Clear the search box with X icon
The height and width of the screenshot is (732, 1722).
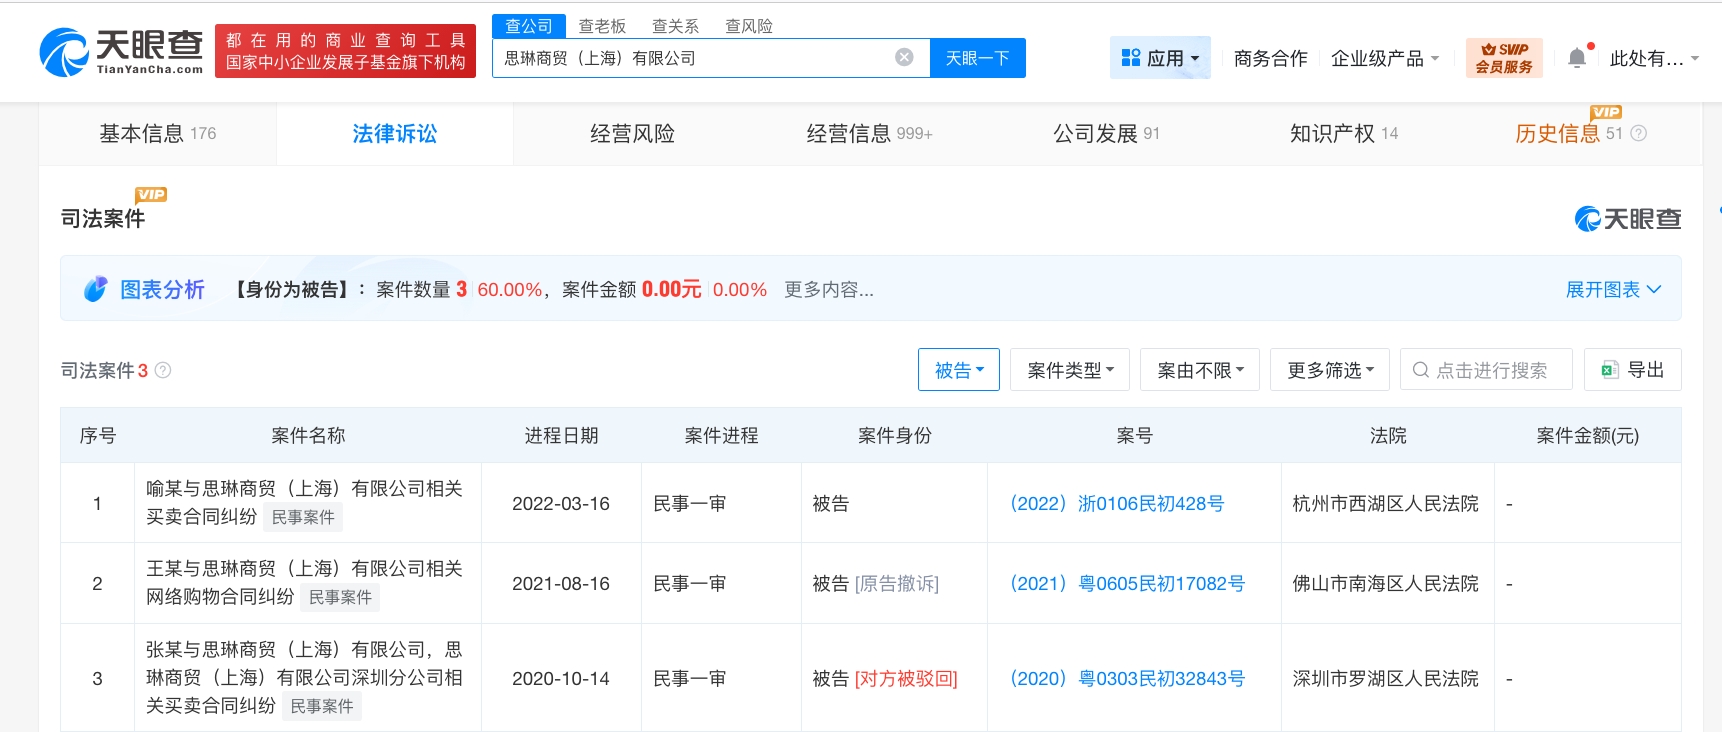point(904,58)
